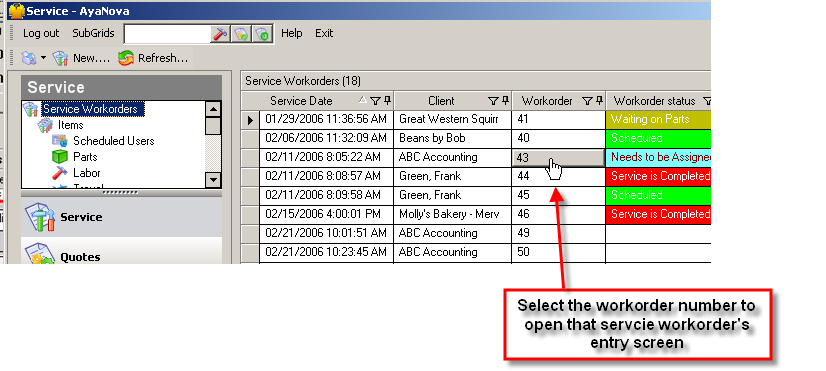
Task: Sort by the Workorder status column header
Action: [x=654, y=101]
